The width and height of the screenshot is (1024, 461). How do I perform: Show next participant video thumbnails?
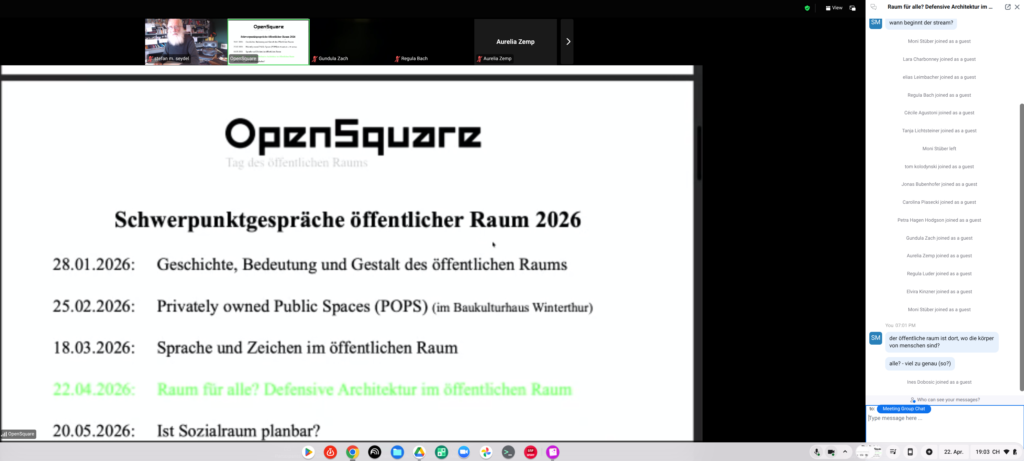tap(568, 41)
